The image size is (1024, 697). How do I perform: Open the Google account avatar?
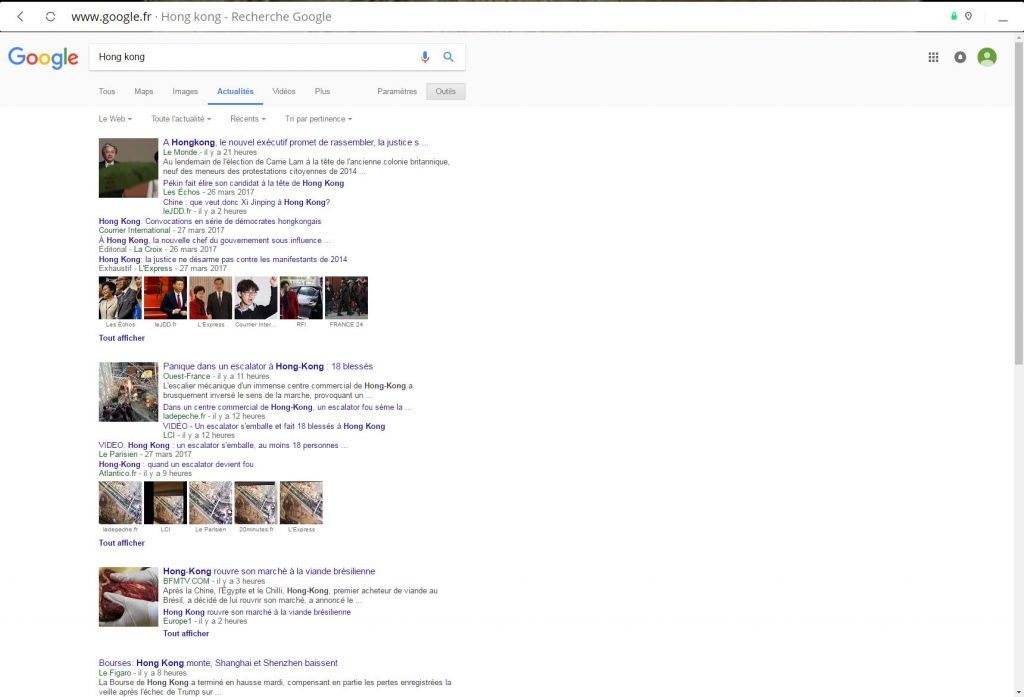987,57
